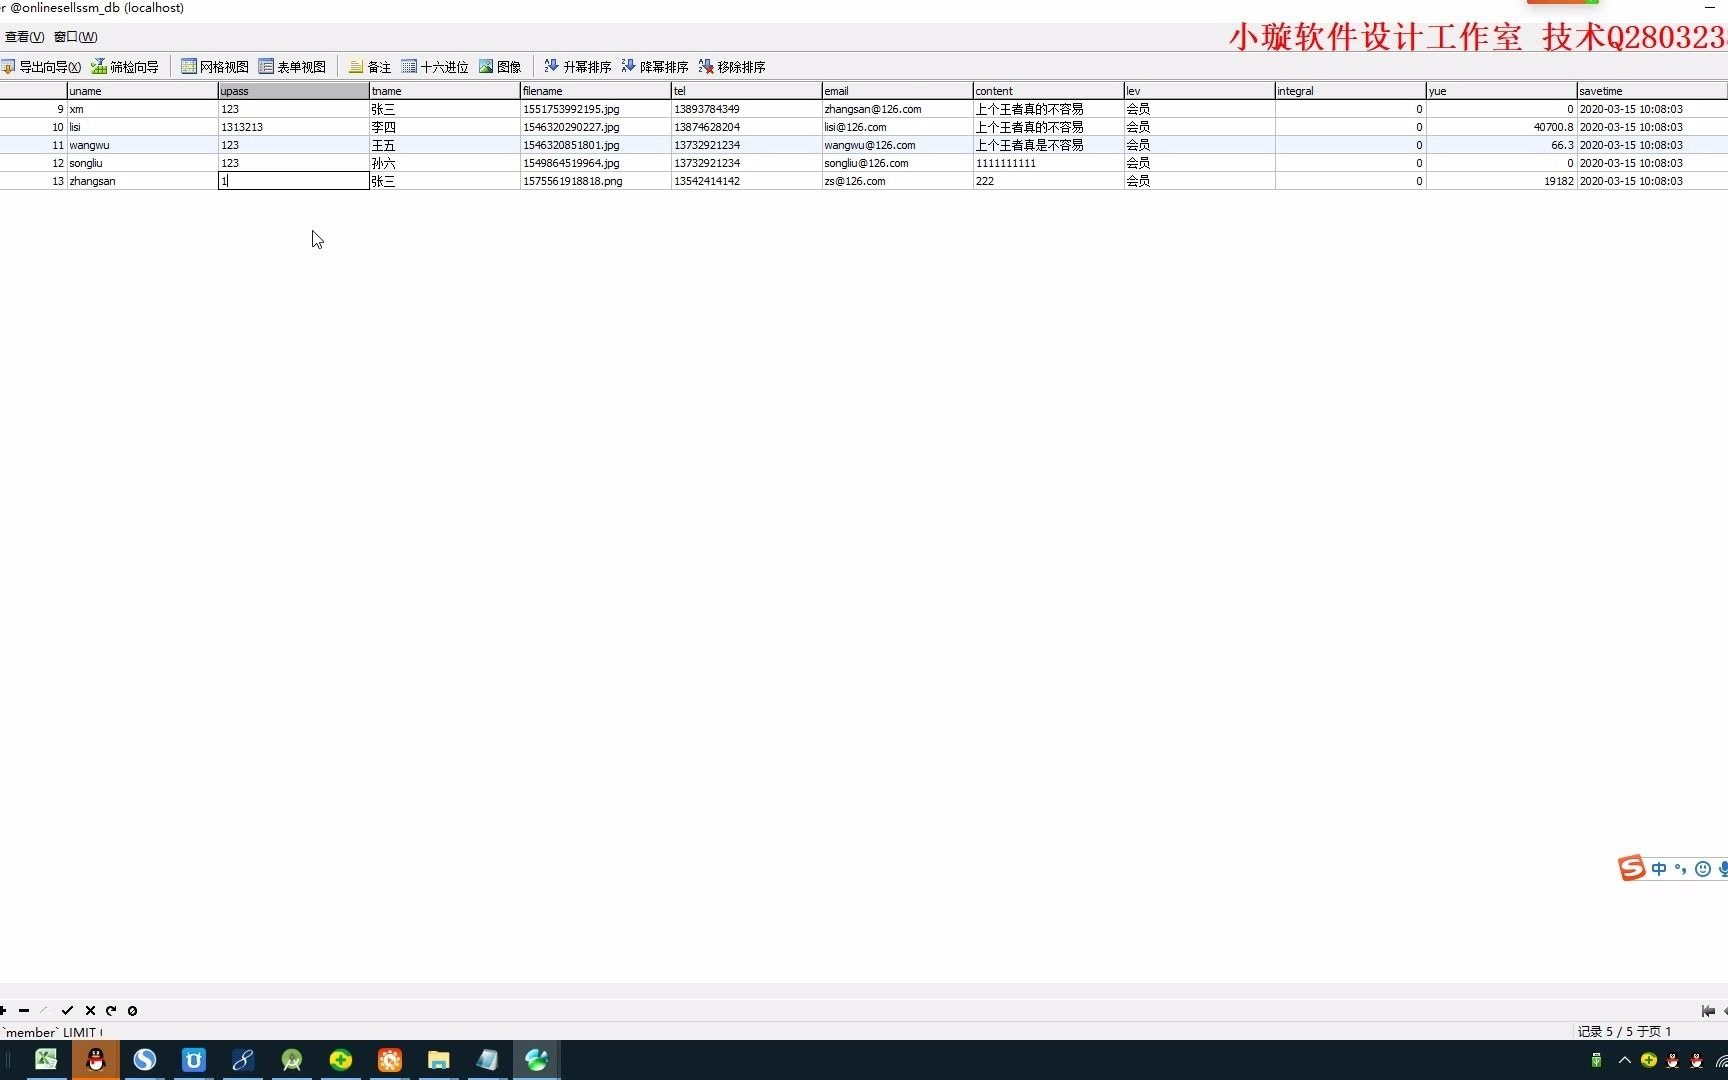Click the yue column header

(1501, 91)
